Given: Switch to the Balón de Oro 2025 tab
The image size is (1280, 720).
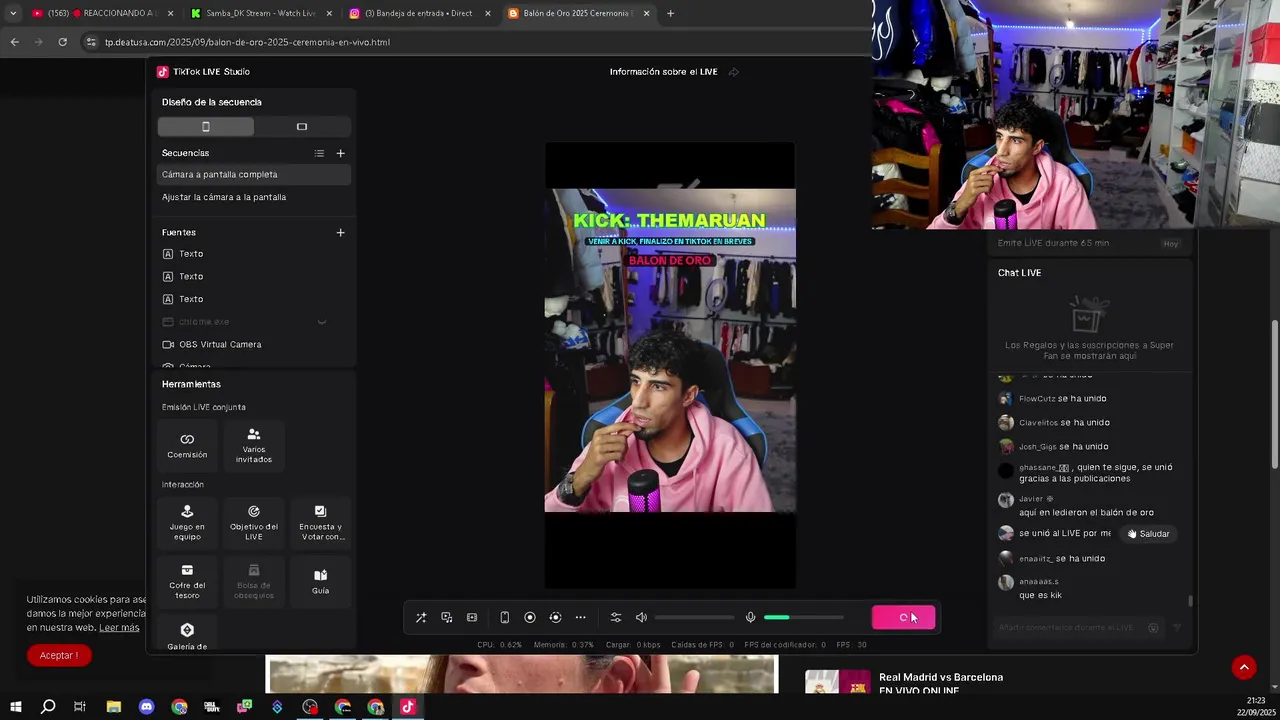Looking at the screenshot, I should click(578, 13).
